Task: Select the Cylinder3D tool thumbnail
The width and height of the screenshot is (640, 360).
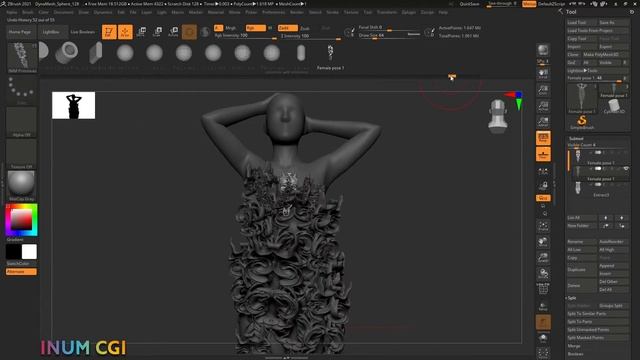Action: [614, 106]
